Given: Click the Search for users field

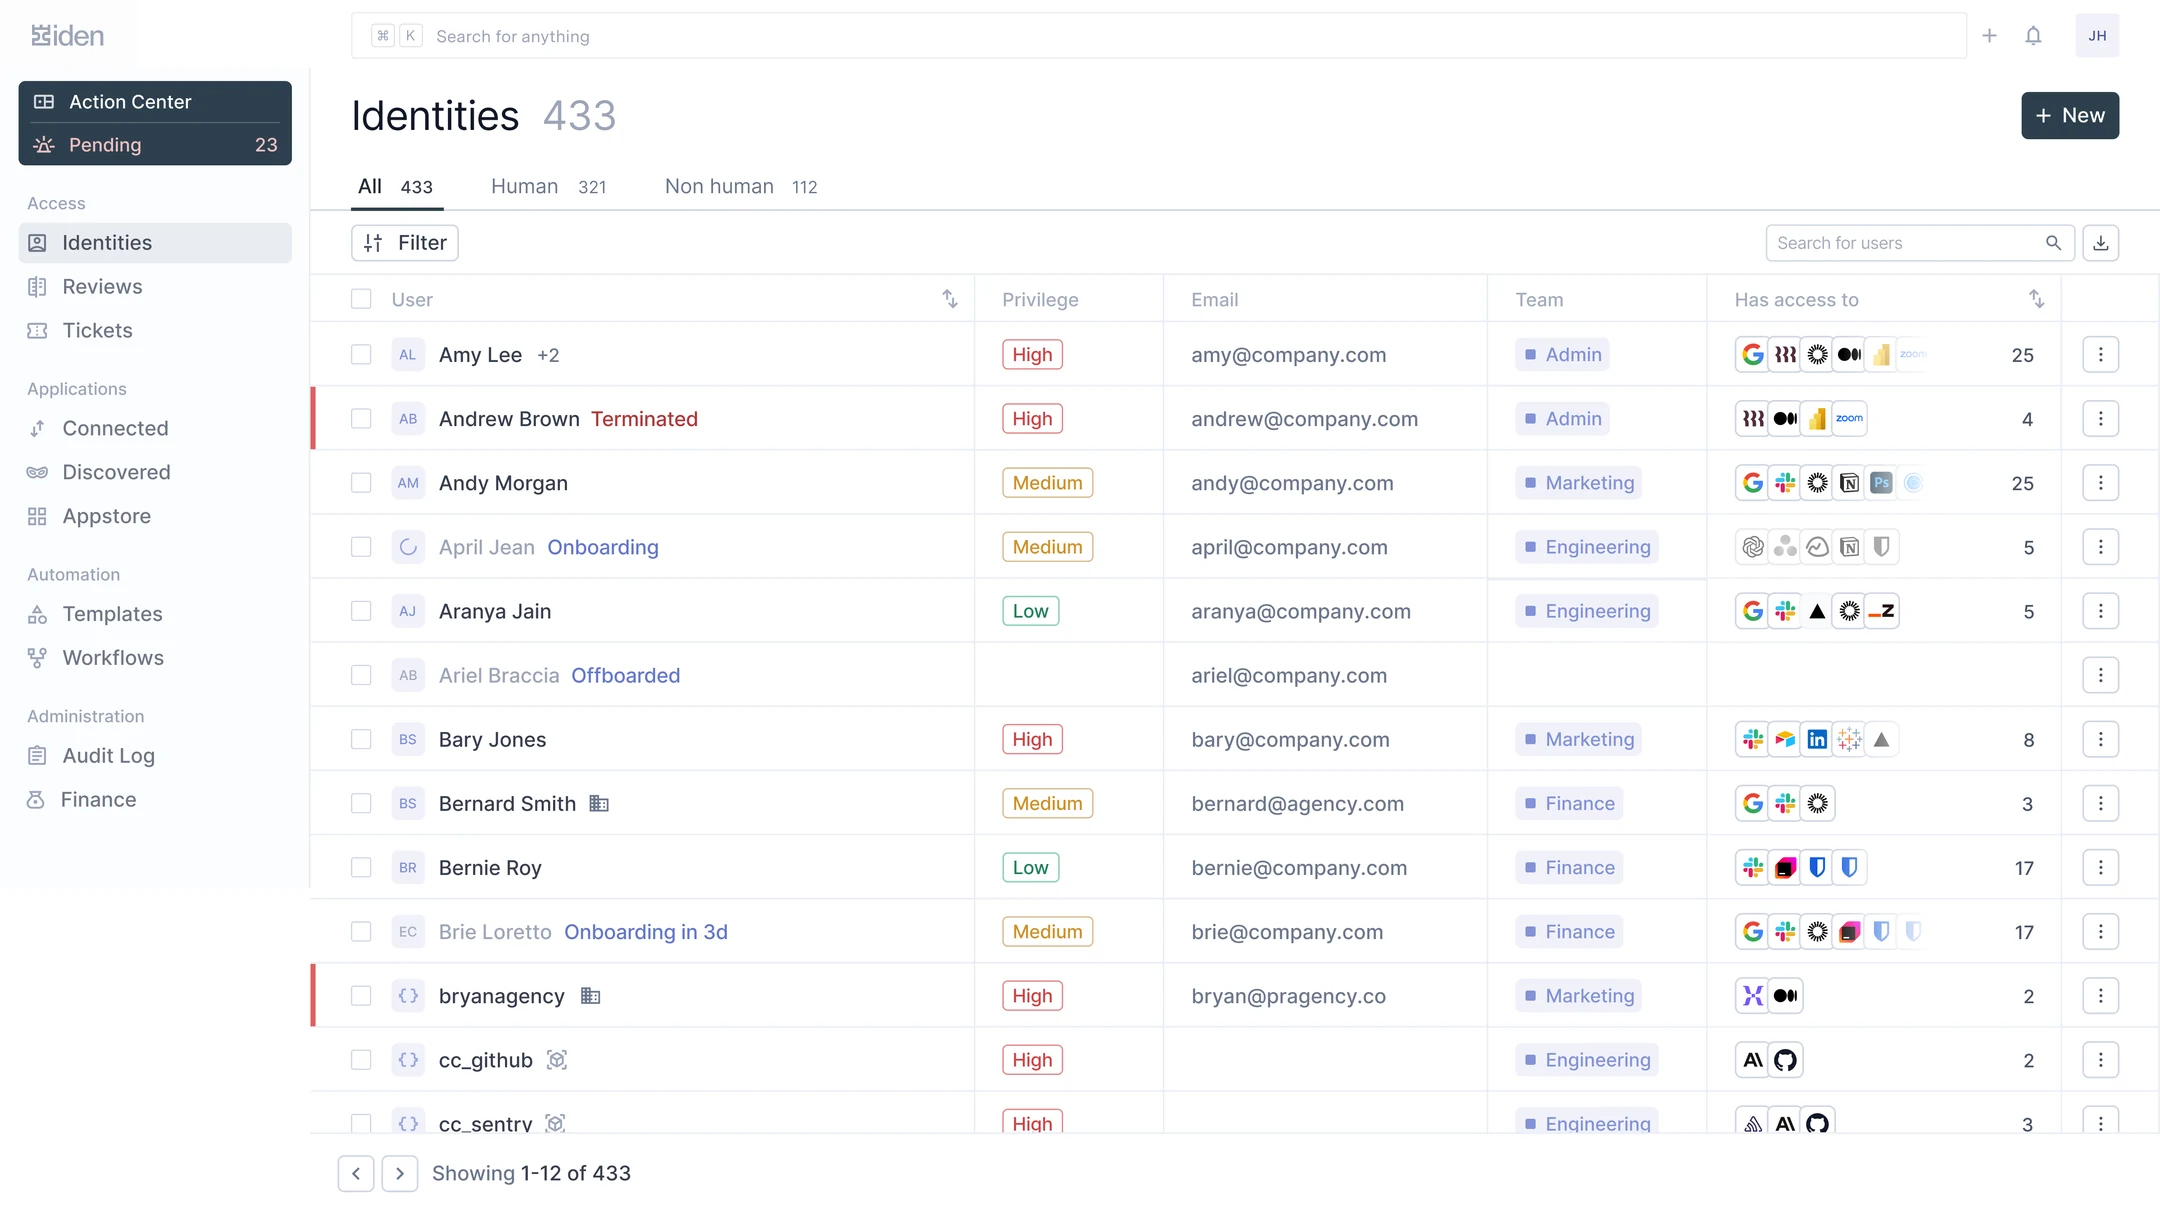Looking at the screenshot, I should [1920, 243].
